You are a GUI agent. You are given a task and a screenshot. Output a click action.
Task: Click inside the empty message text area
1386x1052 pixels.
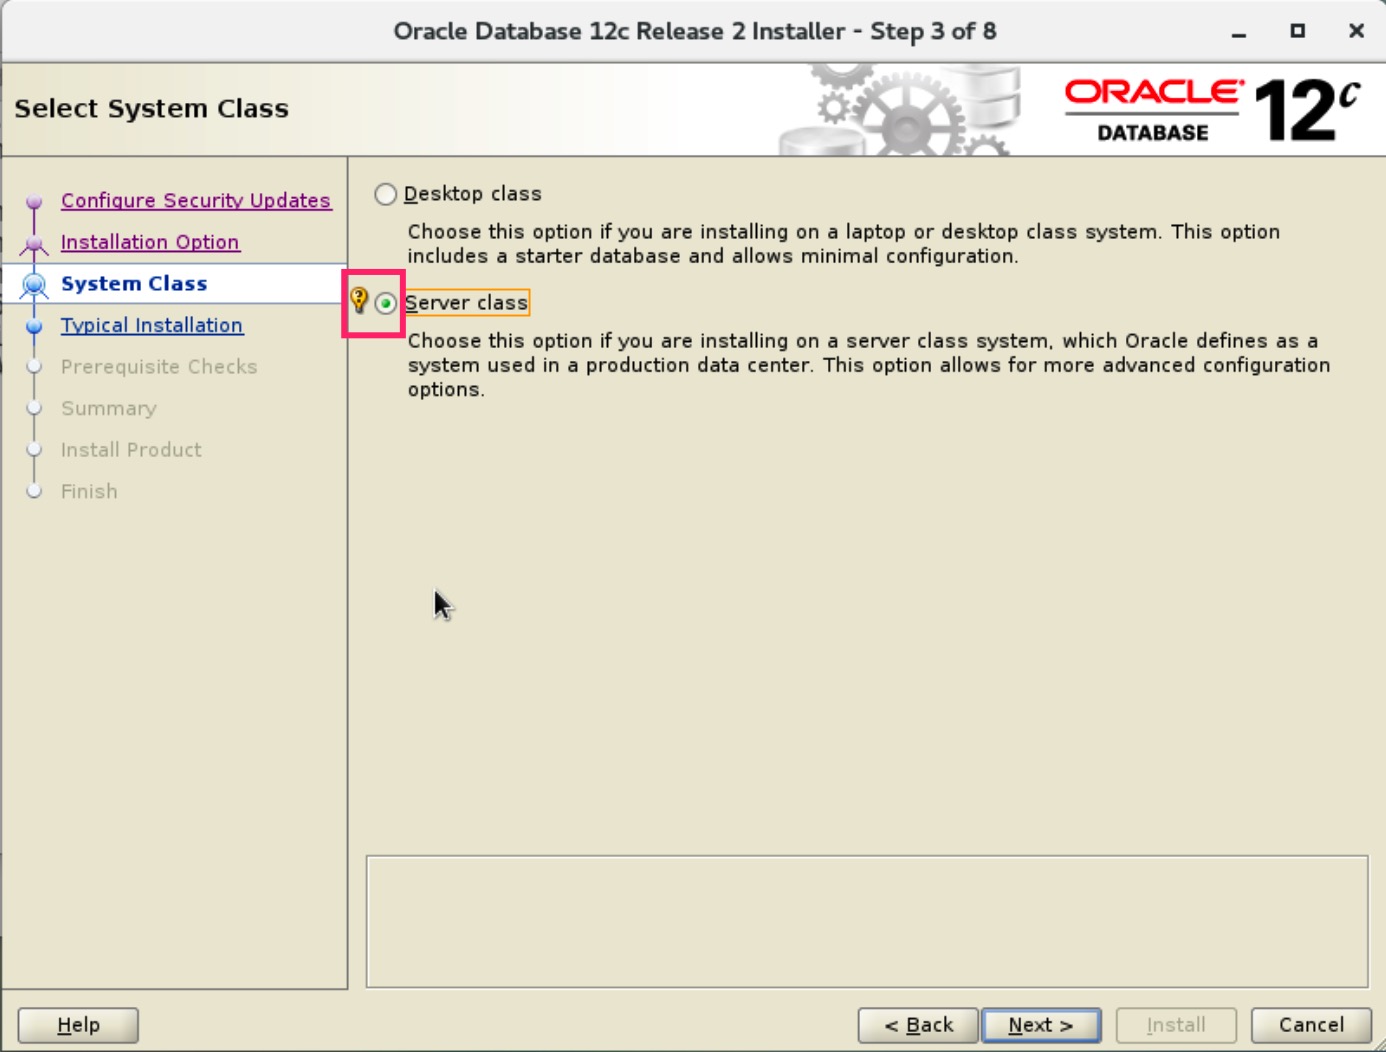tap(867, 921)
